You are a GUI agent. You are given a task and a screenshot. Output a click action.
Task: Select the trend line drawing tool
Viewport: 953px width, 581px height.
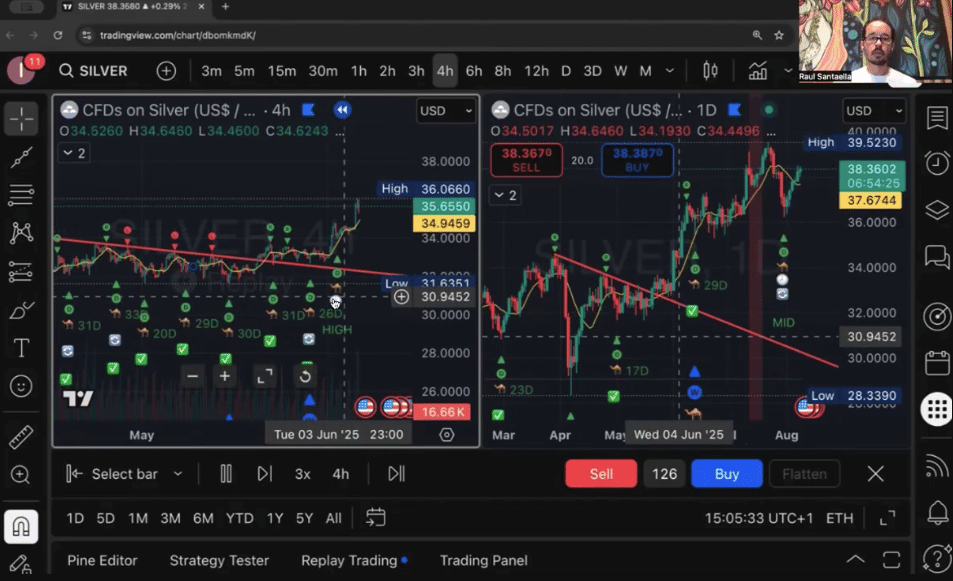(x=21, y=156)
